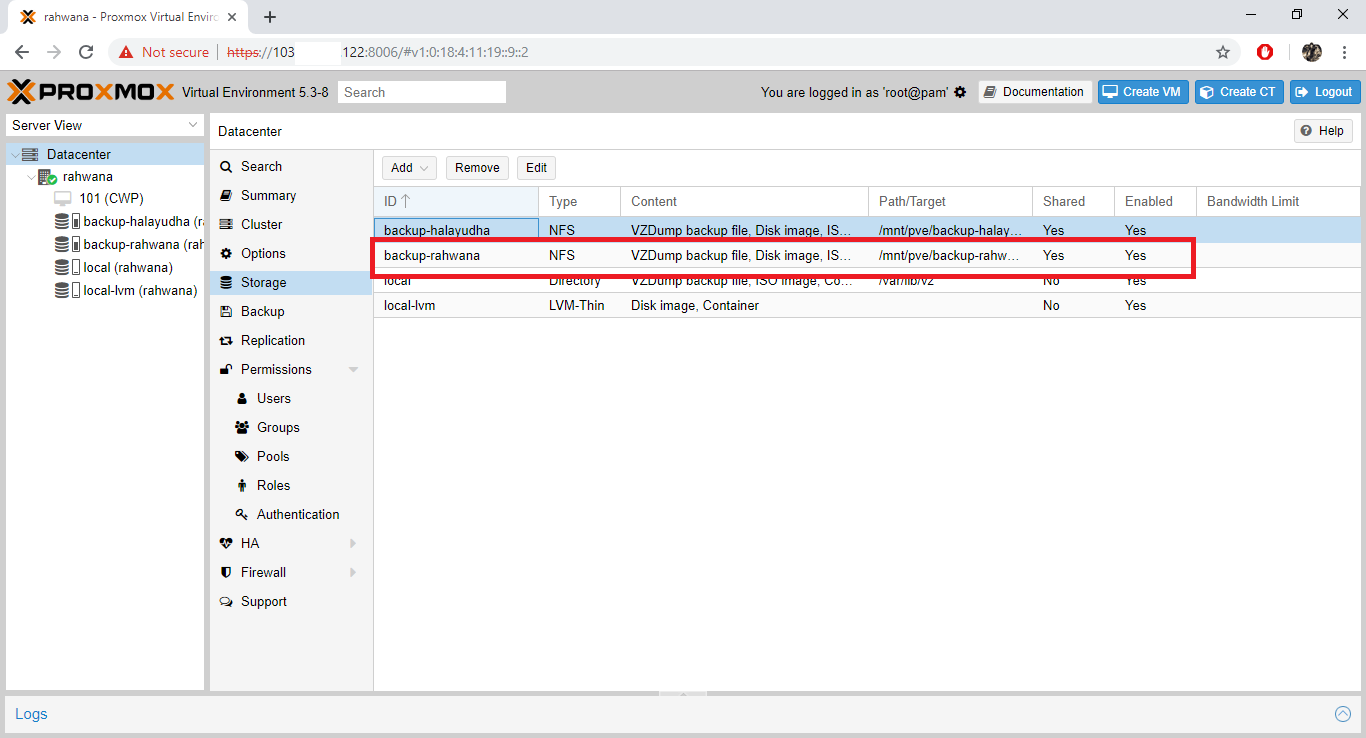Open the Support section
This screenshot has width=1366, height=738.
pyautogui.click(x=291, y=602)
